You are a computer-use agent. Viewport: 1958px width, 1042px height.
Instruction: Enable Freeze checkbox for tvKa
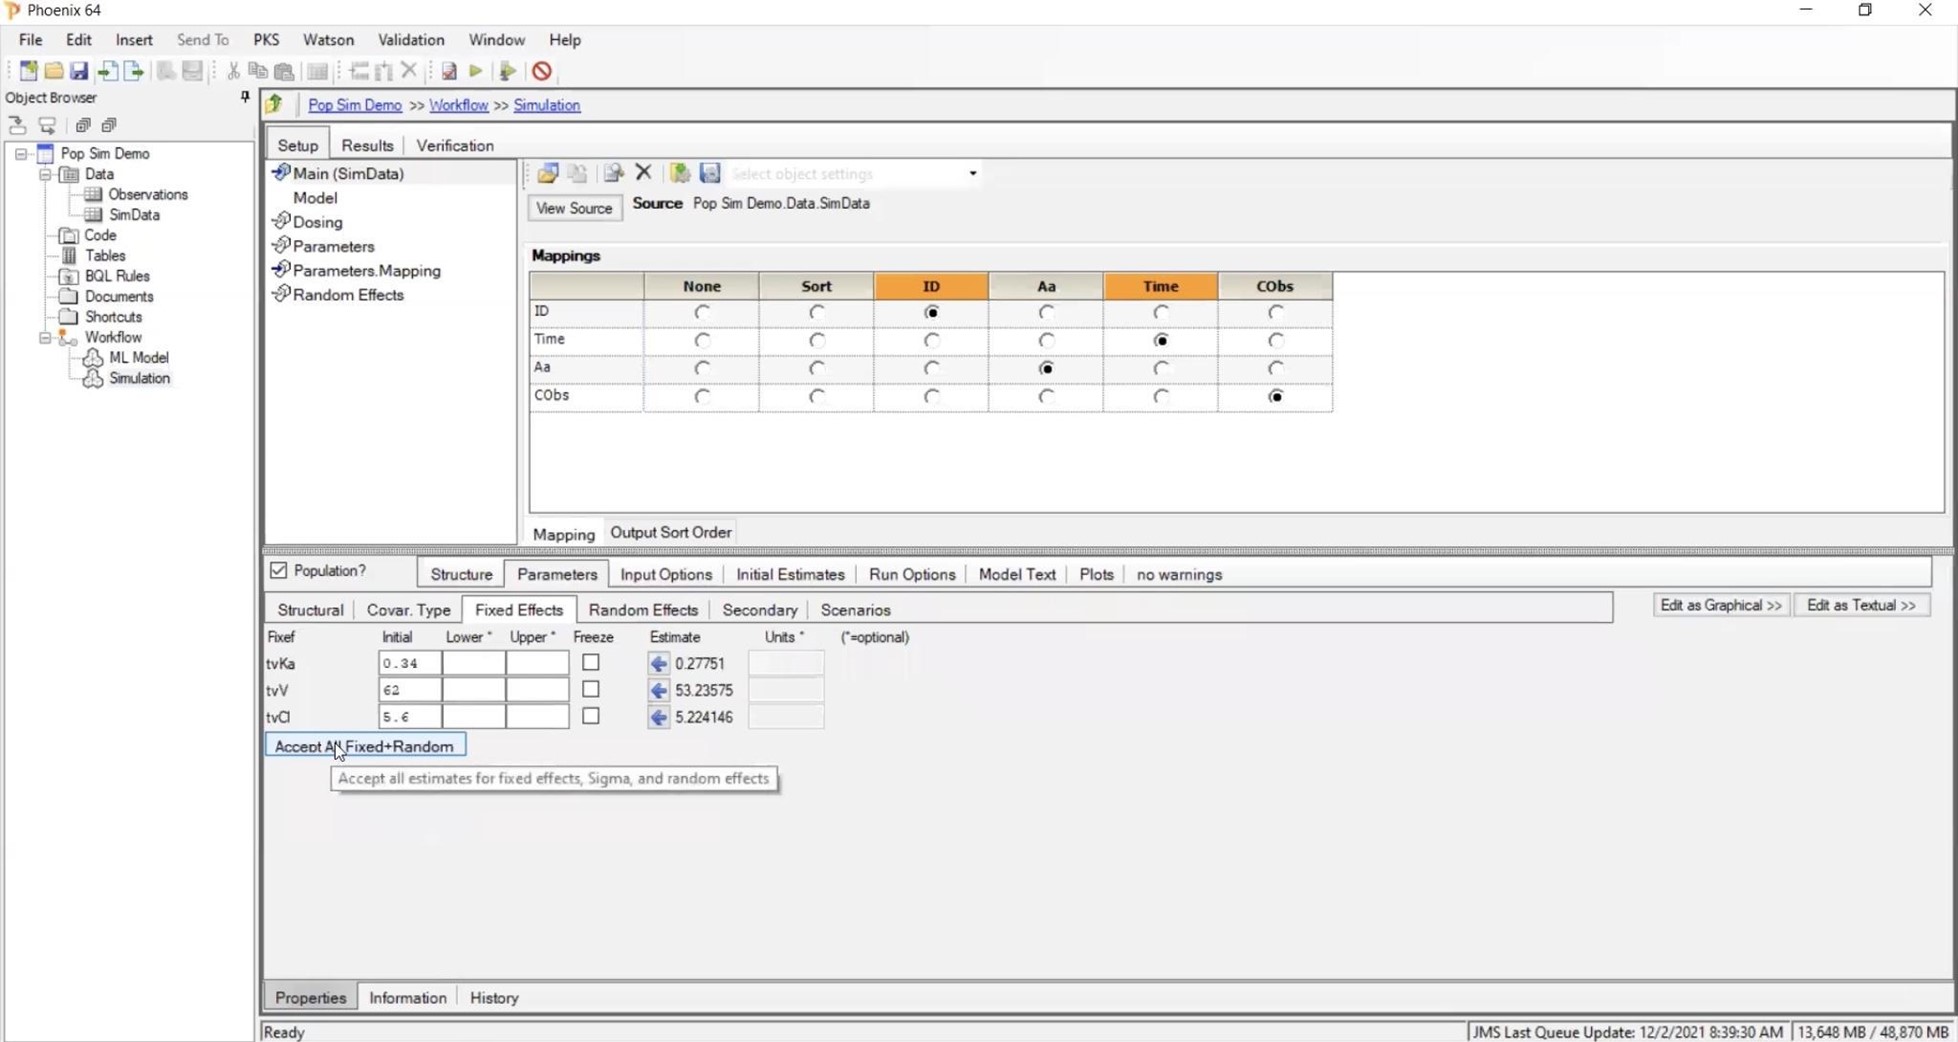pyautogui.click(x=590, y=662)
